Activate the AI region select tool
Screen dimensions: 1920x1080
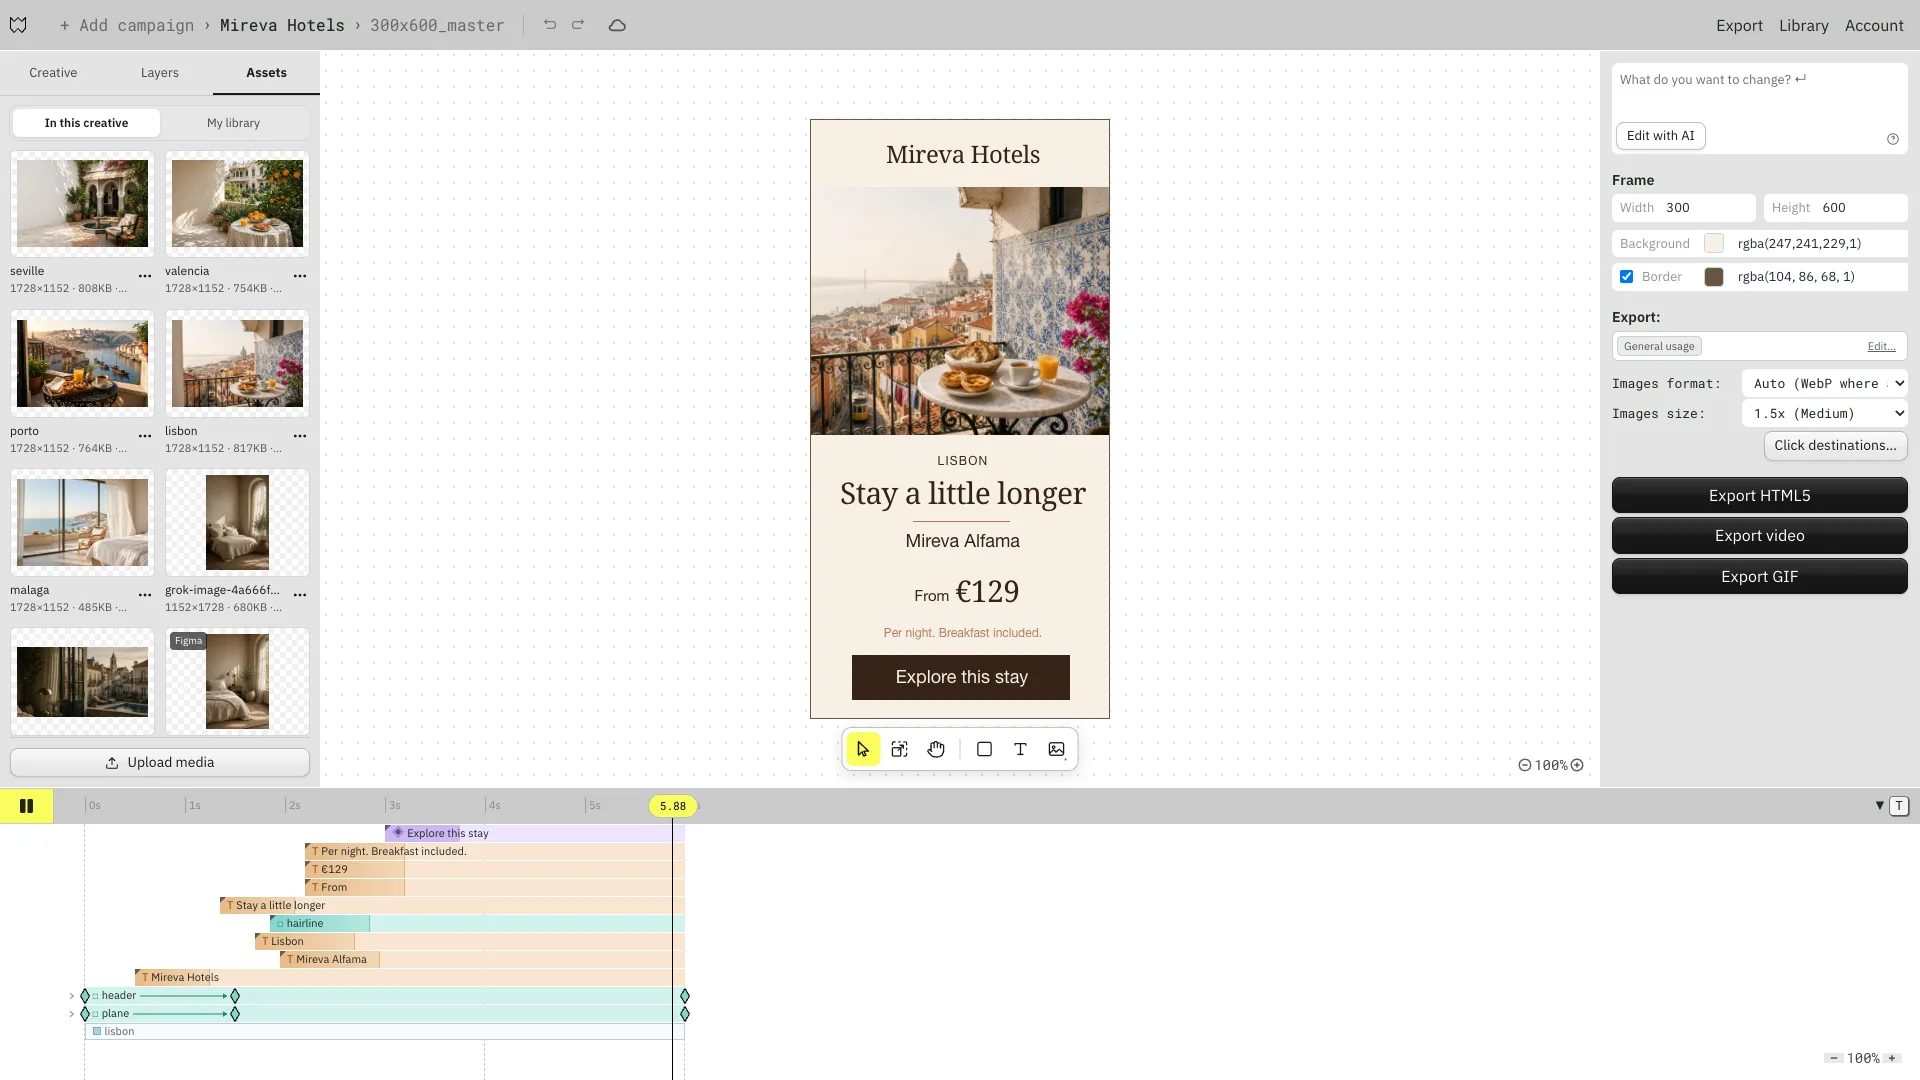point(899,749)
